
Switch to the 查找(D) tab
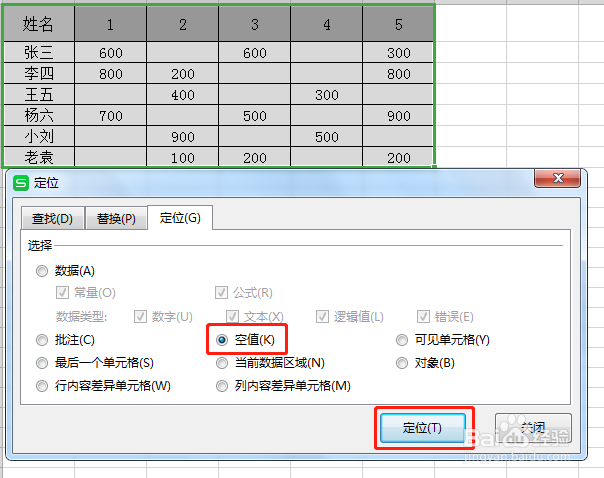52,219
